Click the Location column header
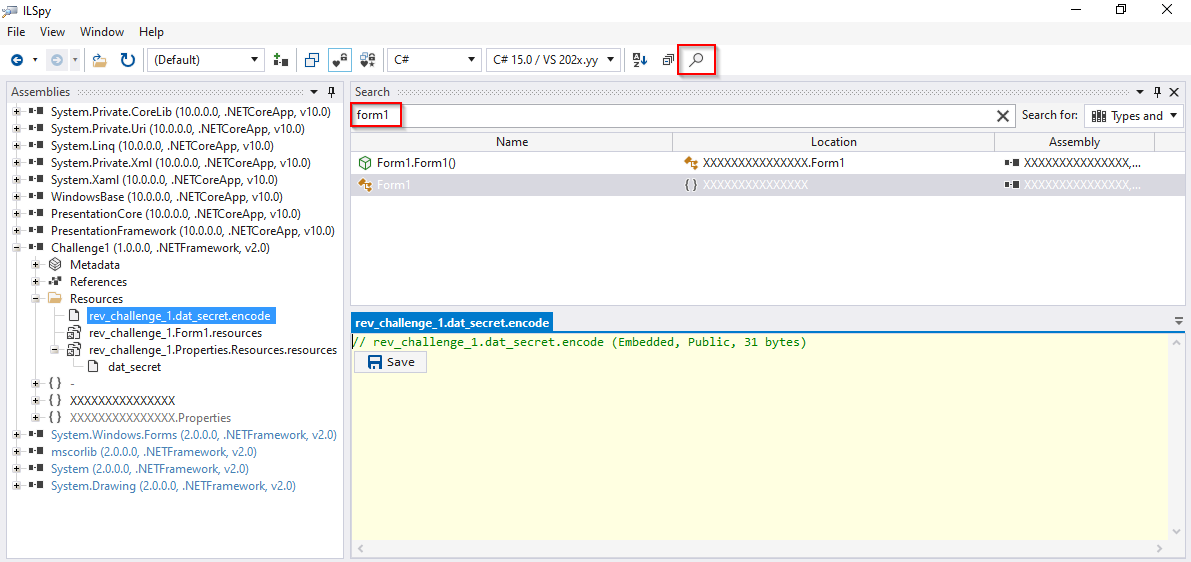This screenshot has height=562, width=1191. (833, 142)
